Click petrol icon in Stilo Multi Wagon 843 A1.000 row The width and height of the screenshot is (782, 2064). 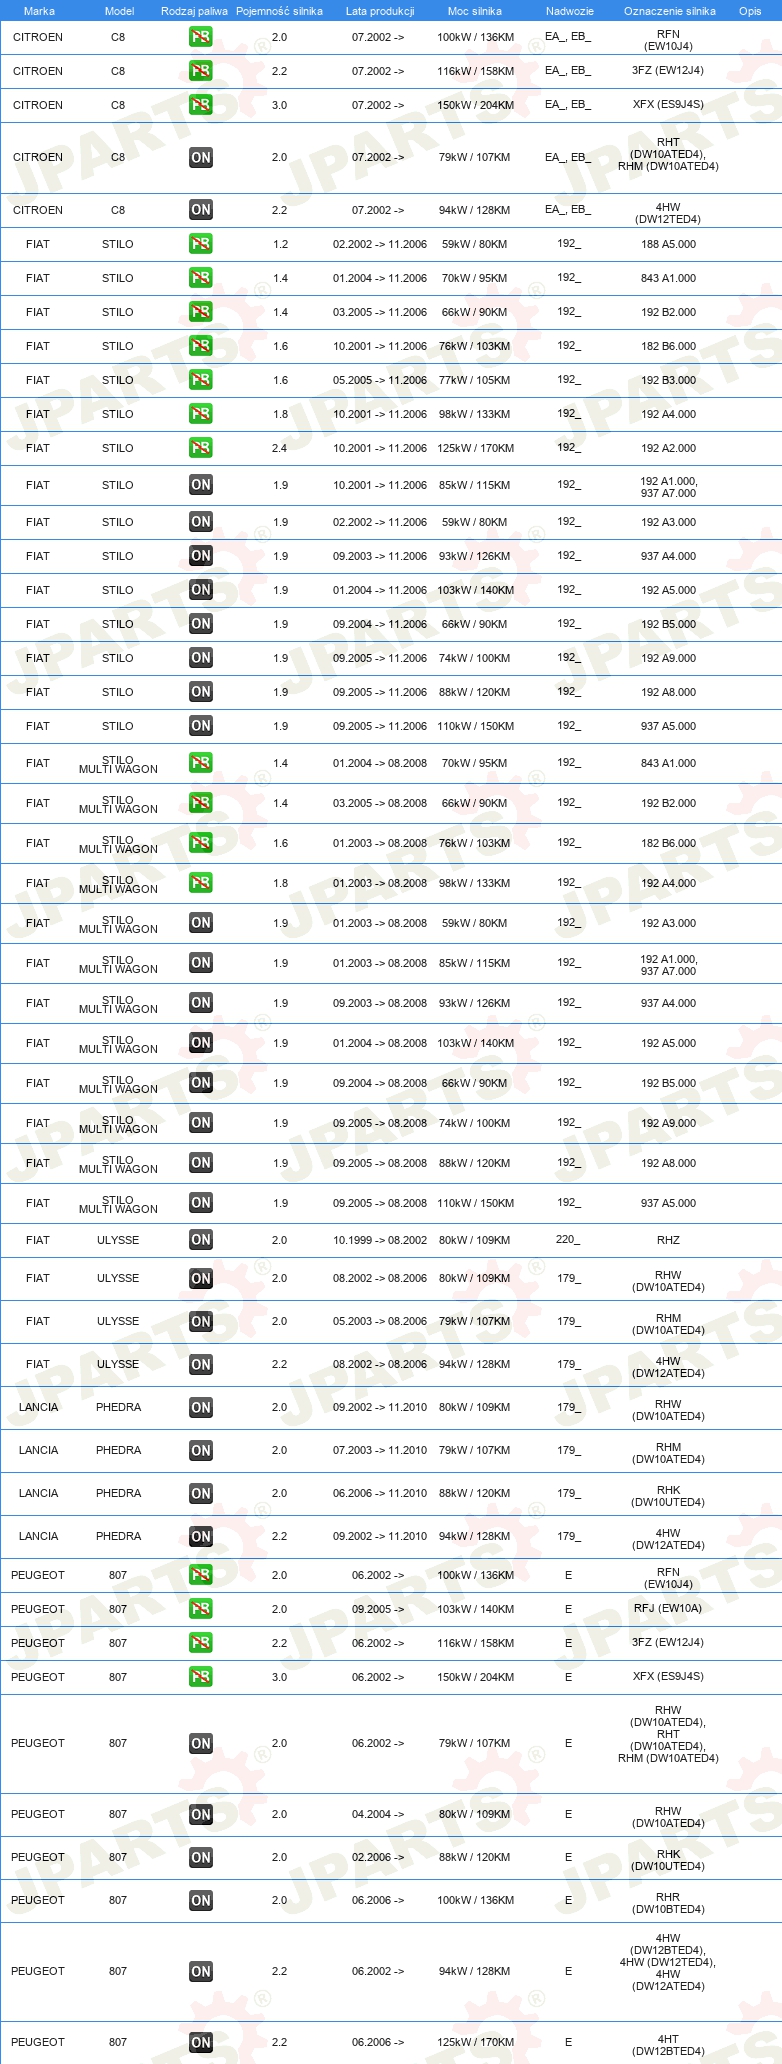(200, 763)
